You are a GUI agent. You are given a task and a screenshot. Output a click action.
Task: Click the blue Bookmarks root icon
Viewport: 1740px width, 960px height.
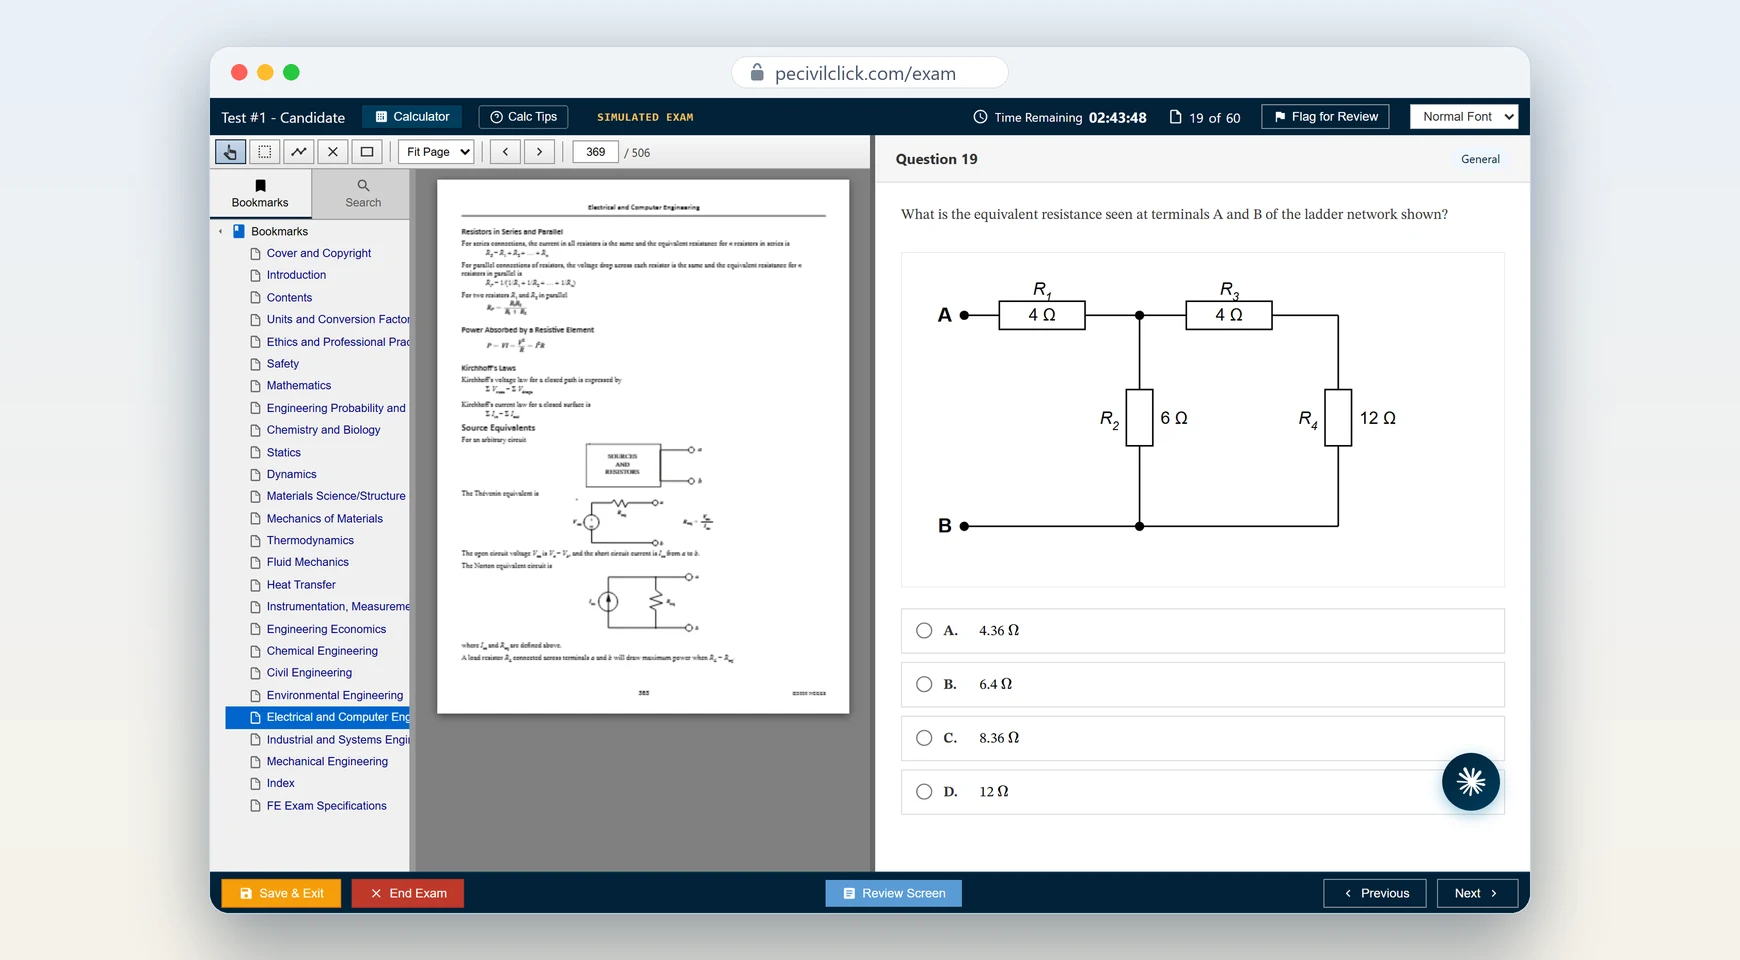239,231
